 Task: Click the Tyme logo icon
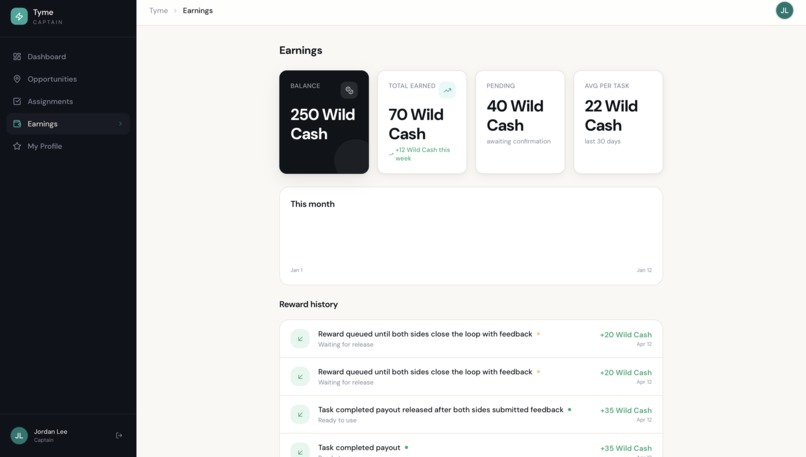click(19, 16)
